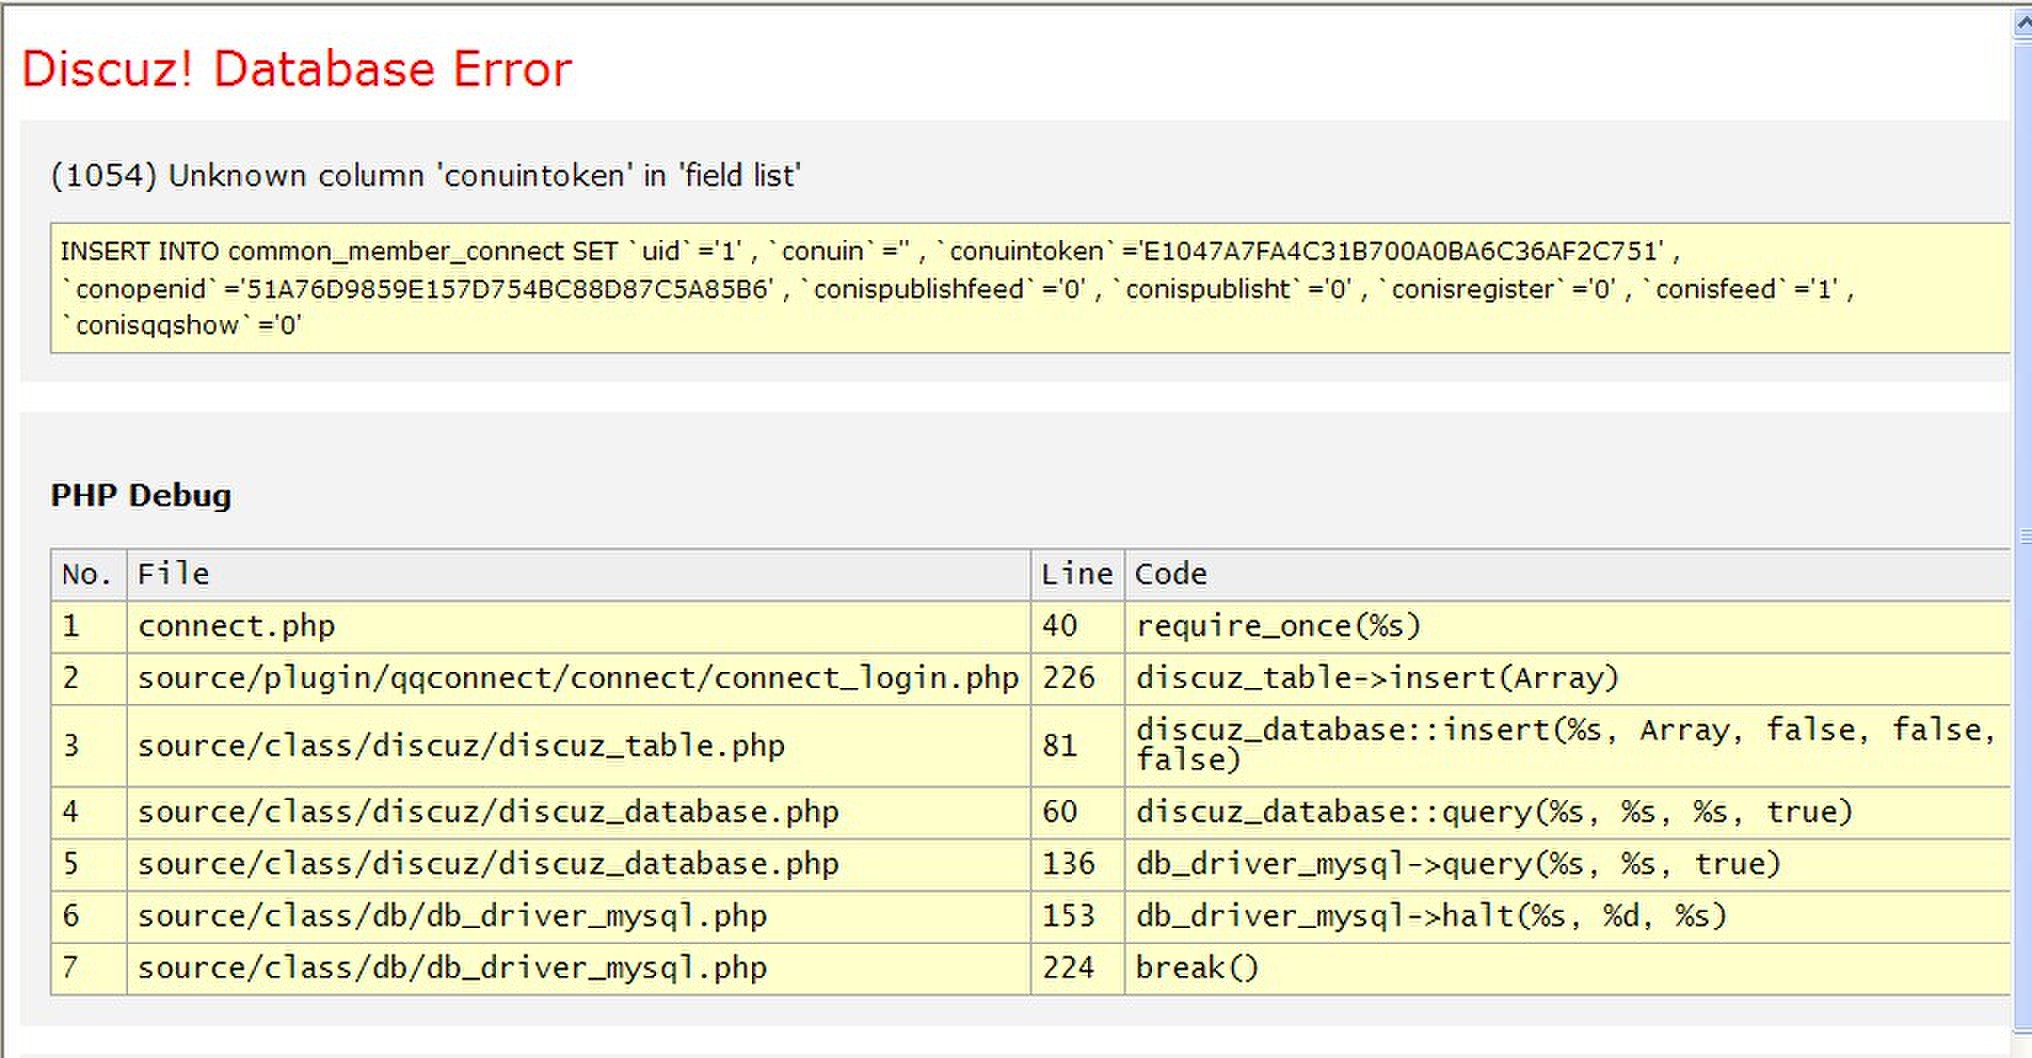The height and width of the screenshot is (1058, 2032).
Task: Click the Code column header
Action: click(1170, 574)
